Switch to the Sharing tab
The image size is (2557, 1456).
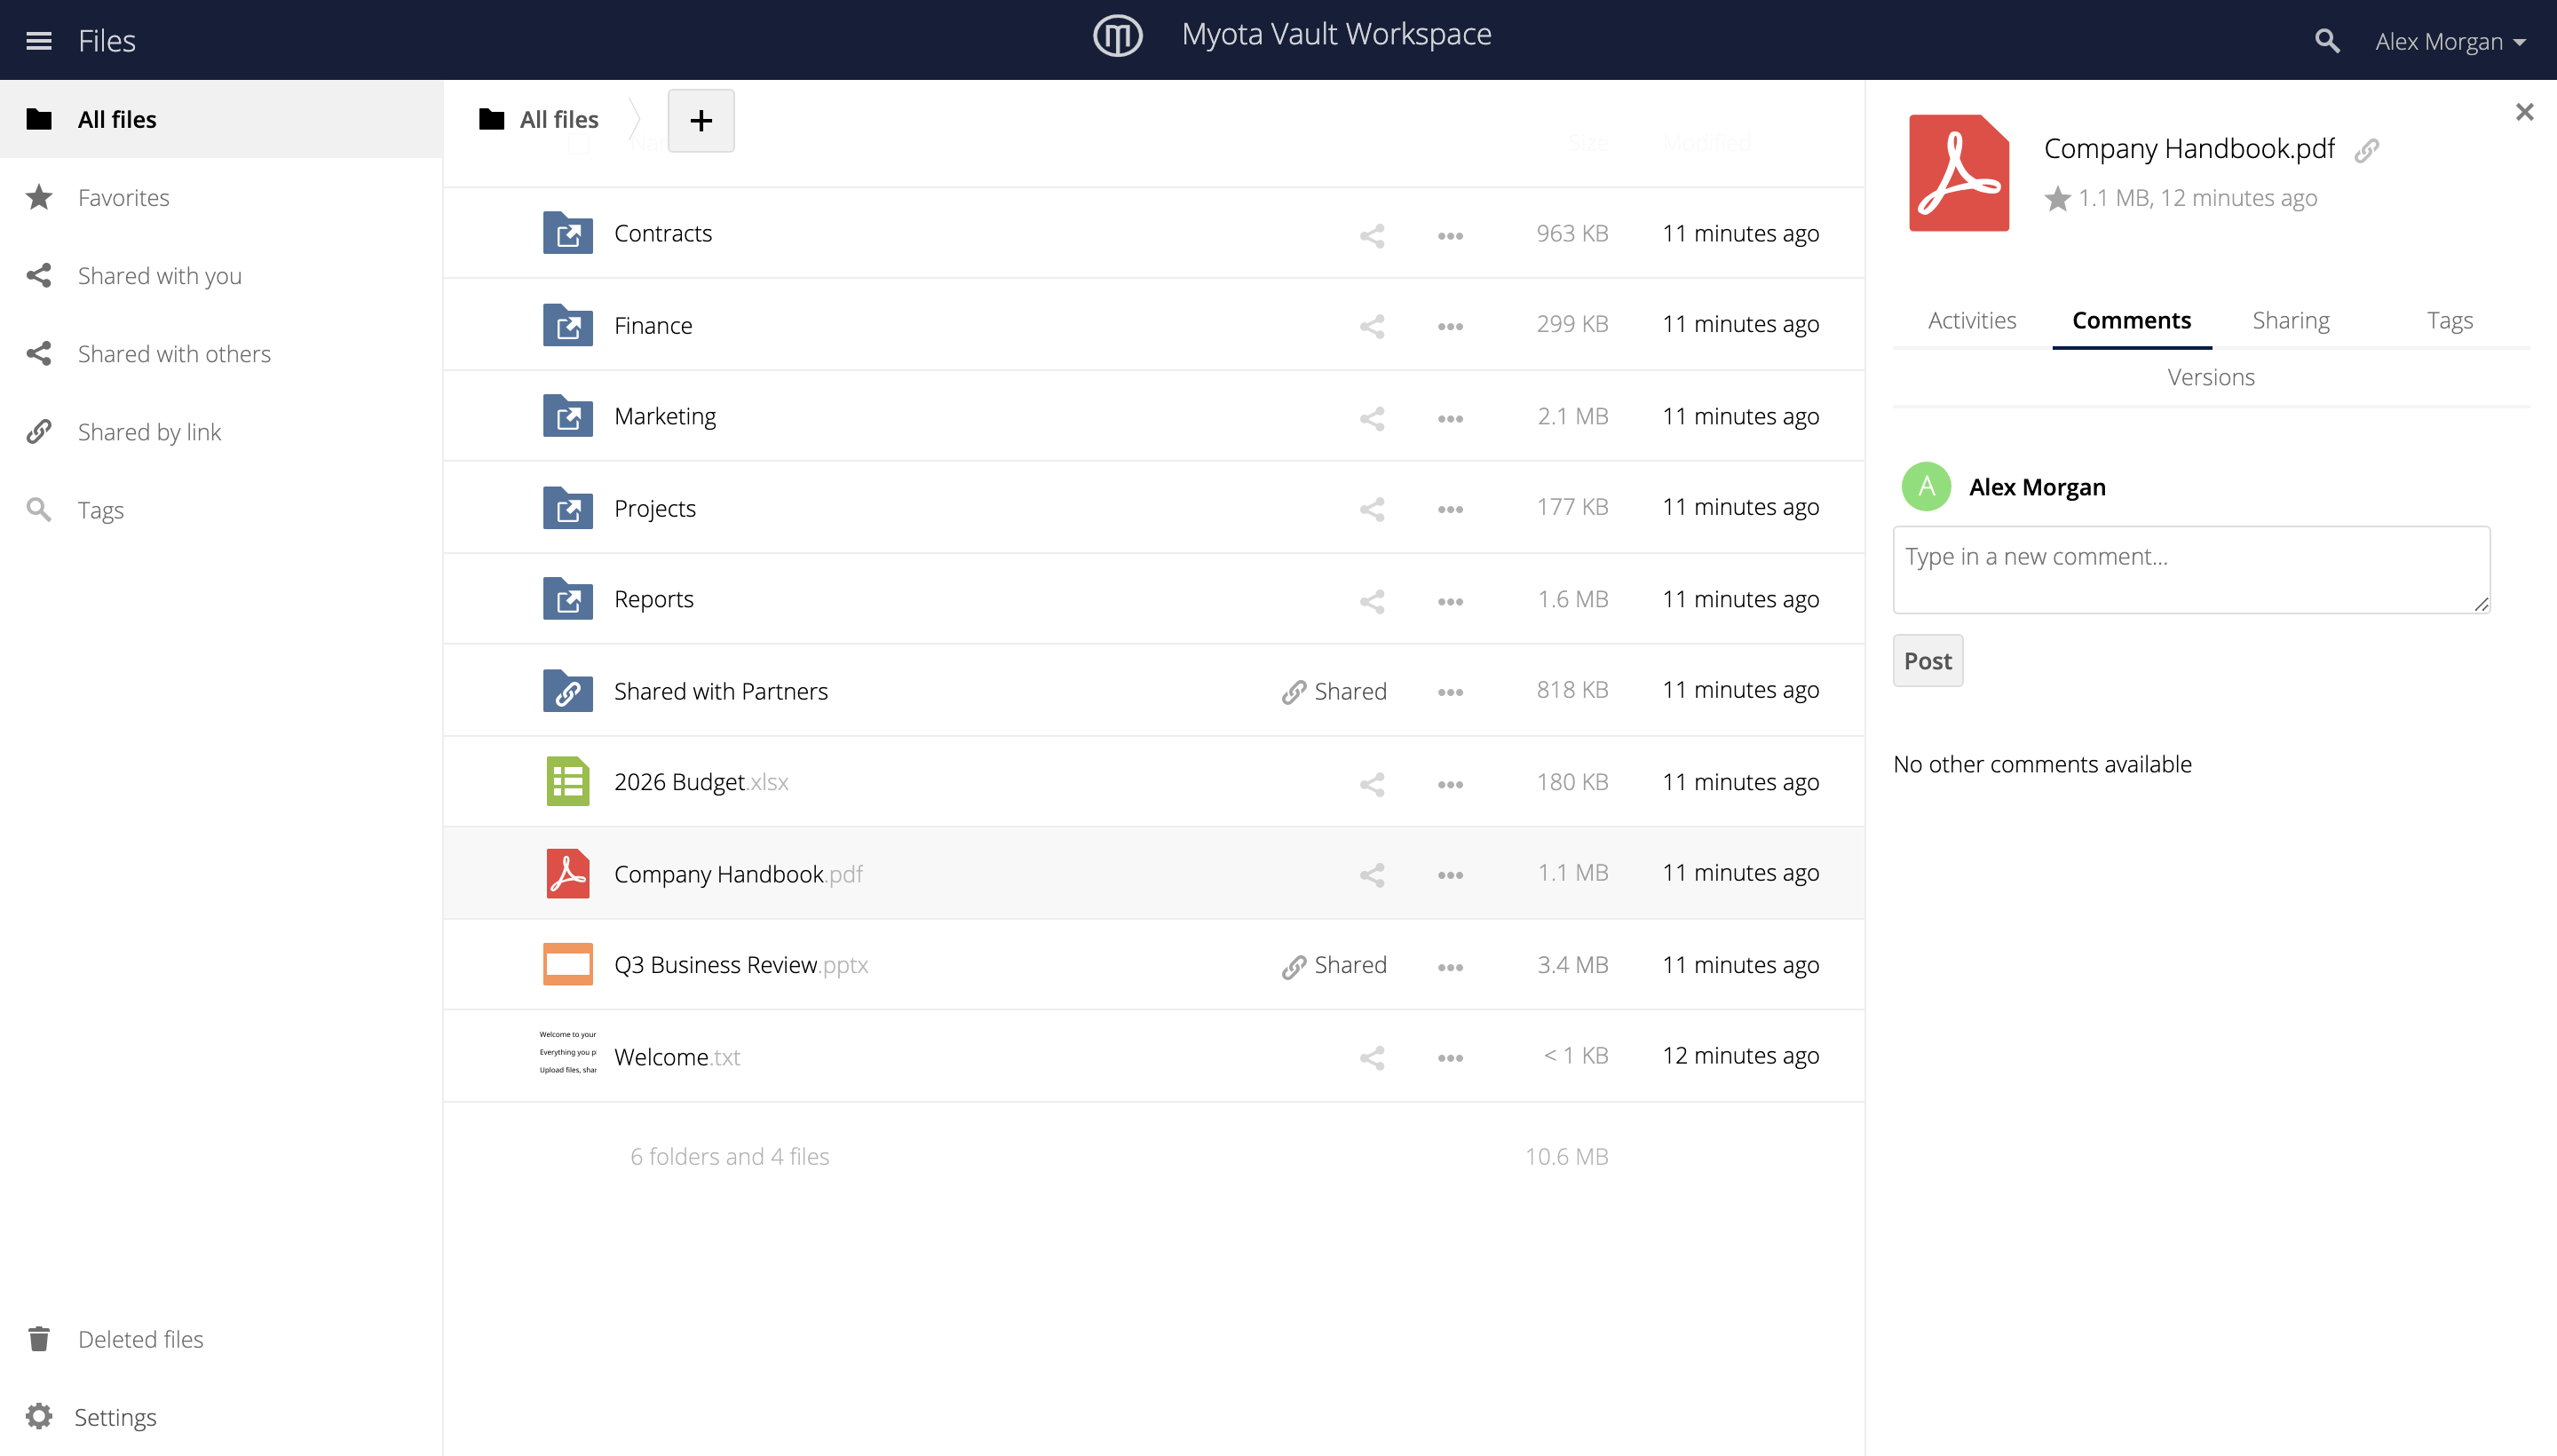2290,320
